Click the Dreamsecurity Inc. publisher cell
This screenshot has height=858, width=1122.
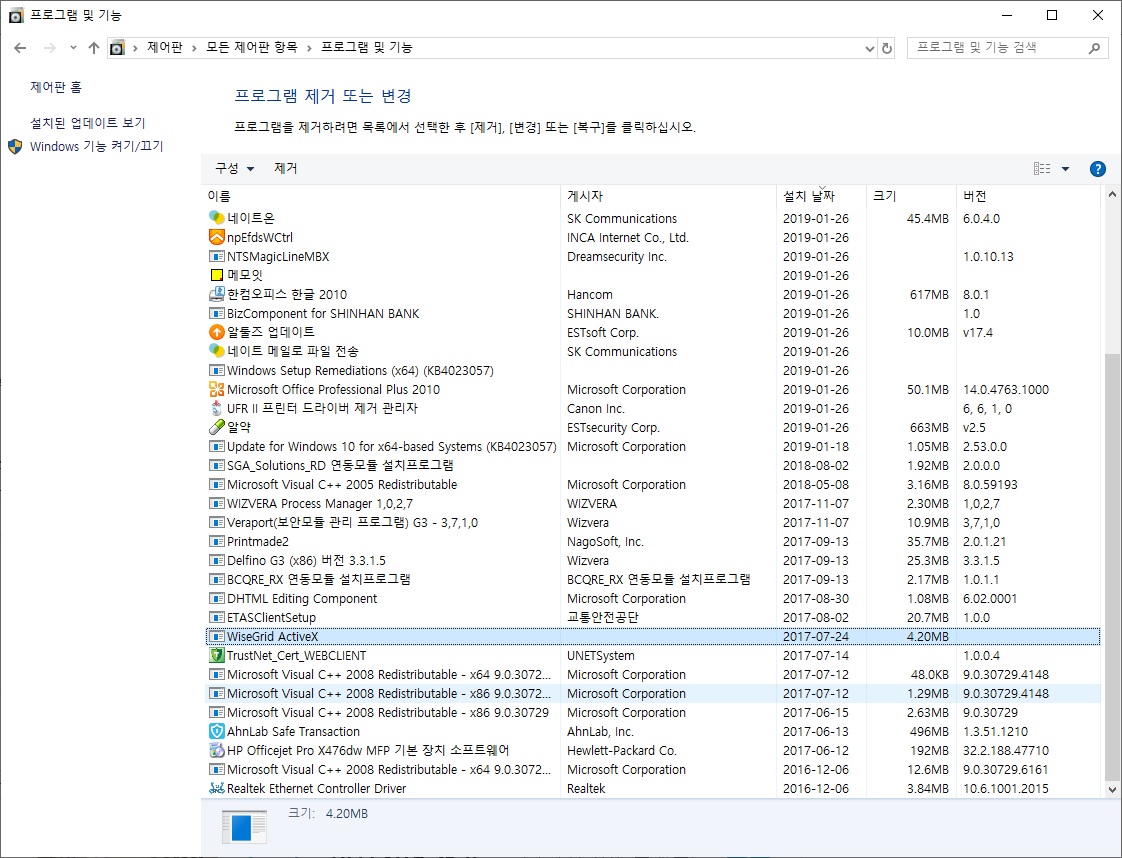pyautogui.click(x=616, y=256)
